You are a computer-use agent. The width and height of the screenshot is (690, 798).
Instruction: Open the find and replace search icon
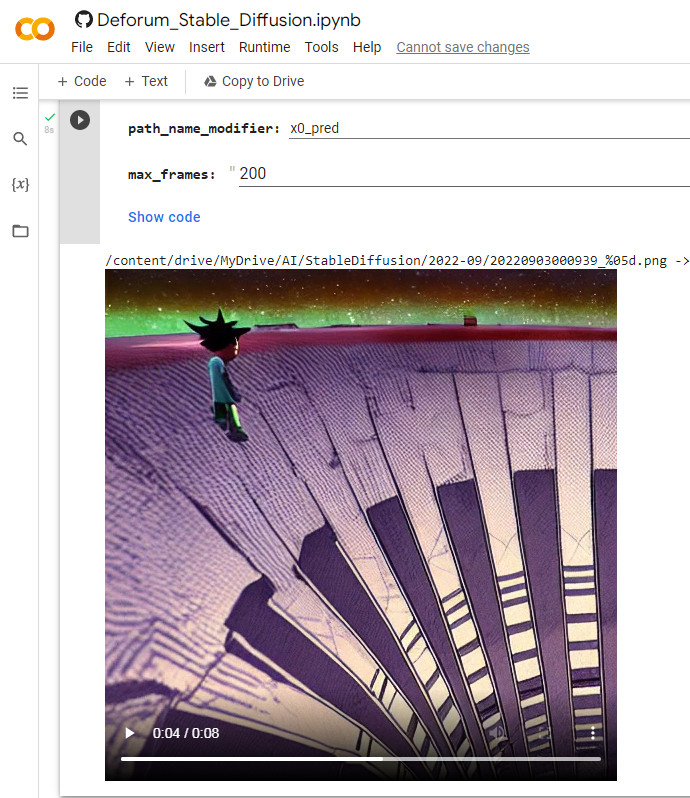point(20,138)
